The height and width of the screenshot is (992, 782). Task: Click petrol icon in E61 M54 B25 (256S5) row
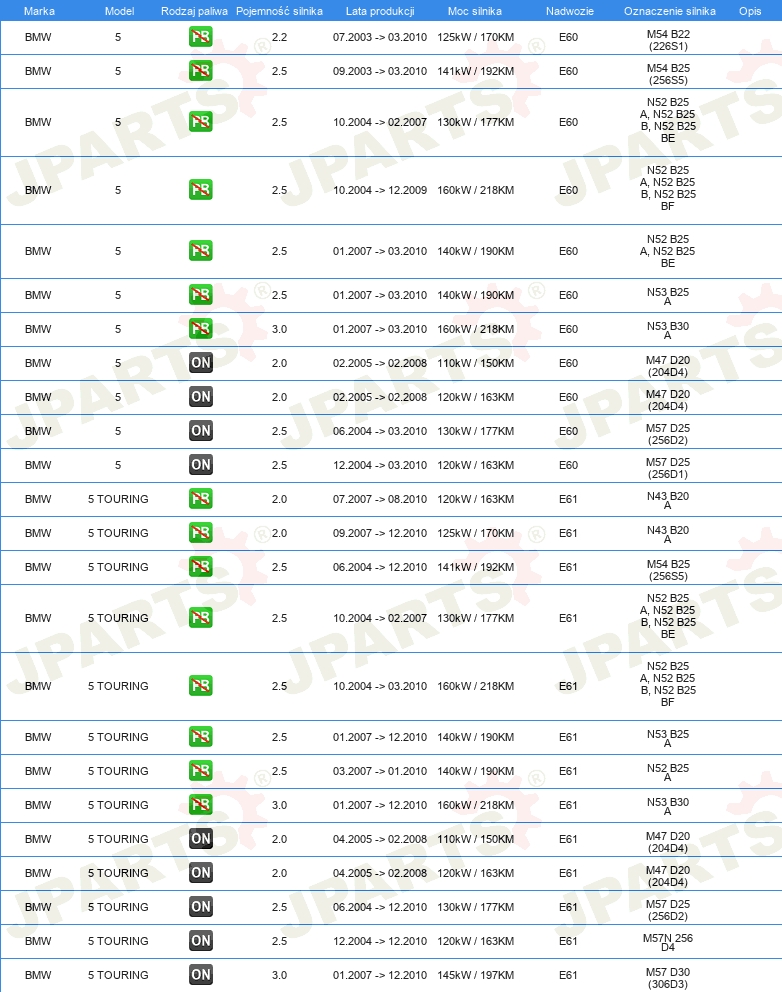[x=201, y=566]
